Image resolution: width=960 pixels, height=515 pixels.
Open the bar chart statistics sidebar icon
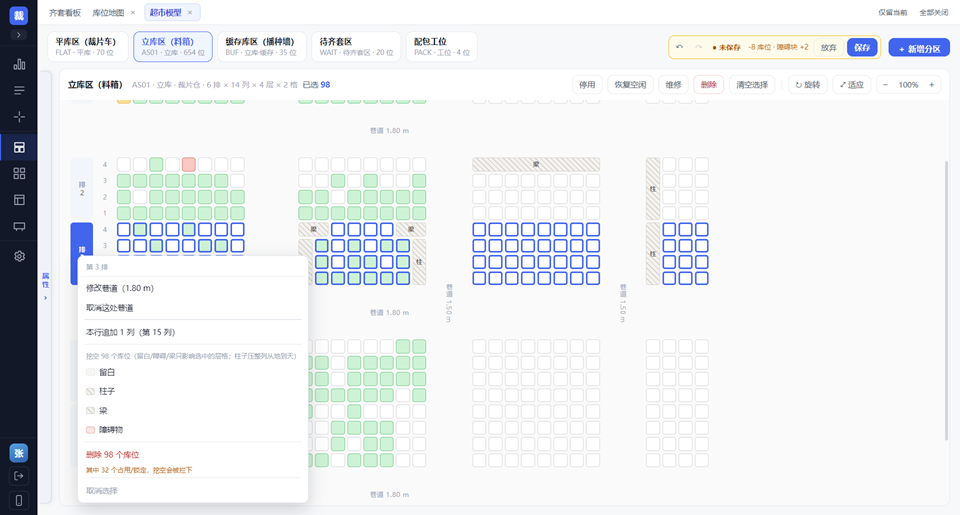[x=19, y=64]
